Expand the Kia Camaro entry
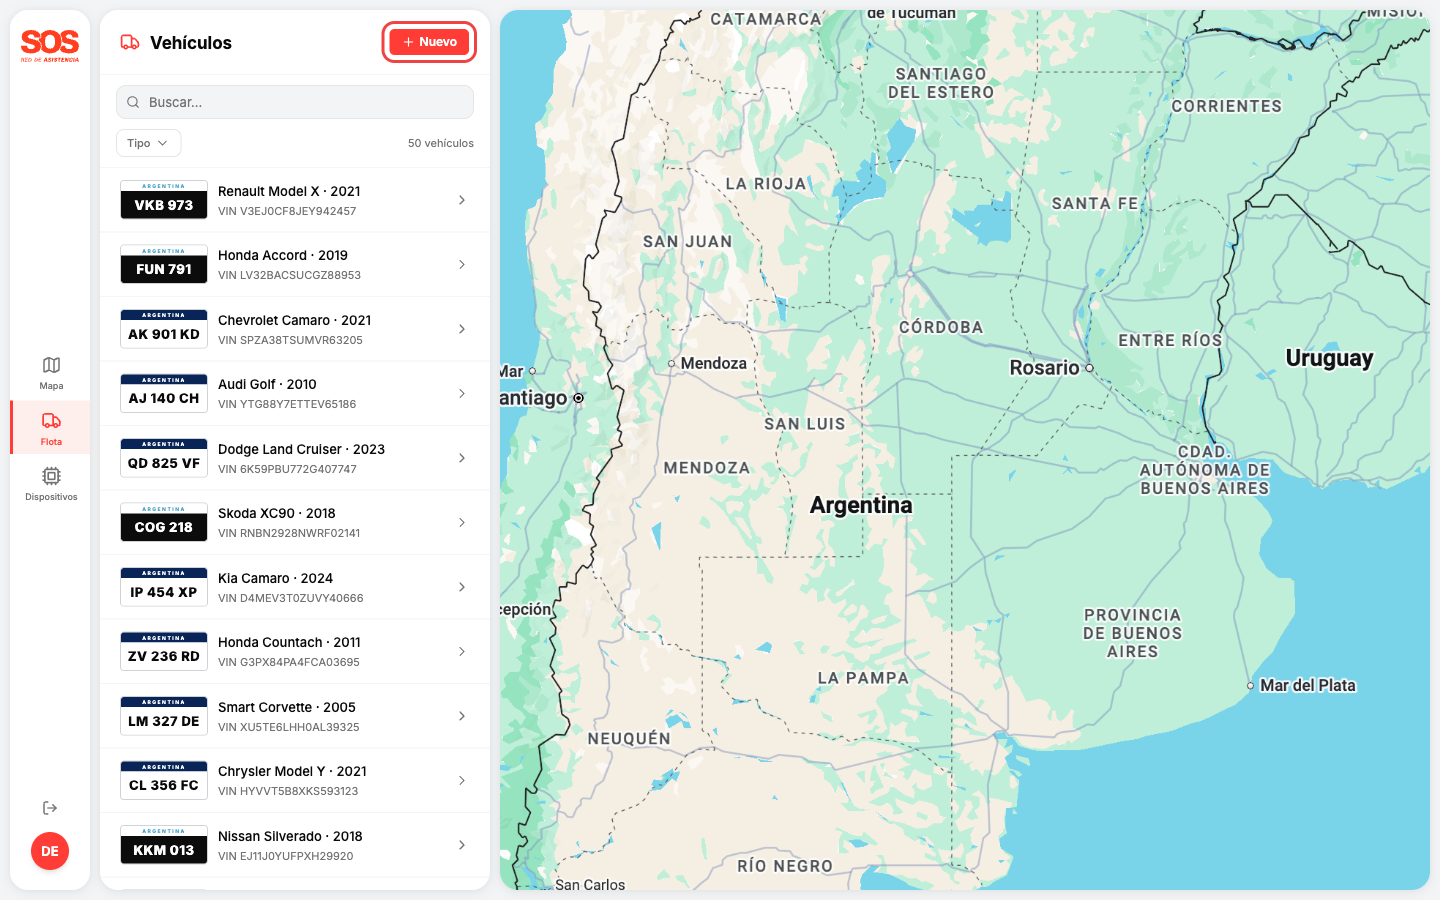Viewport: 1440px width, 900px height. point(461,587)
